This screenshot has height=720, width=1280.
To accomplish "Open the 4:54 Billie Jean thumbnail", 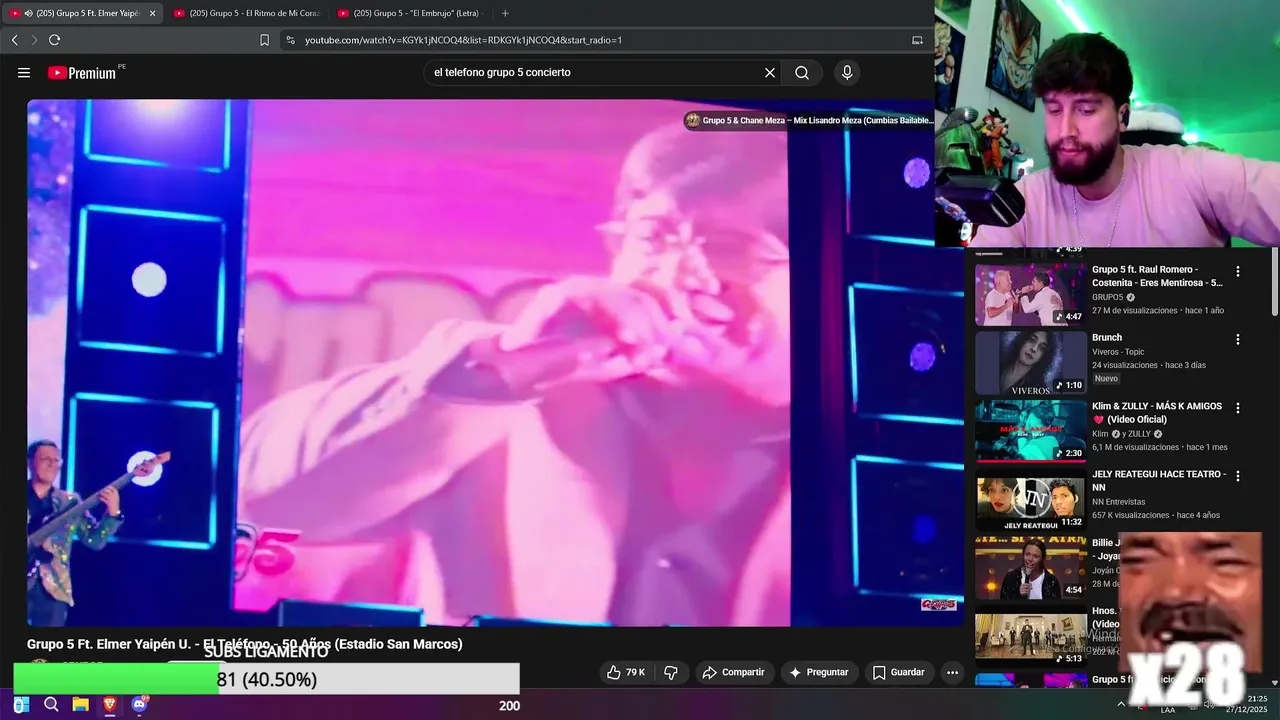I will coord(1030,567).
